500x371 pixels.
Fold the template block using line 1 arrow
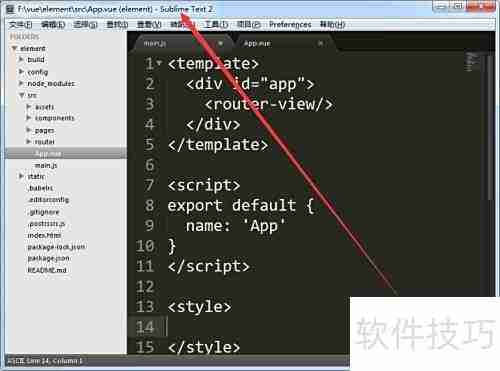pyautogui.click(x=159, y=63)
